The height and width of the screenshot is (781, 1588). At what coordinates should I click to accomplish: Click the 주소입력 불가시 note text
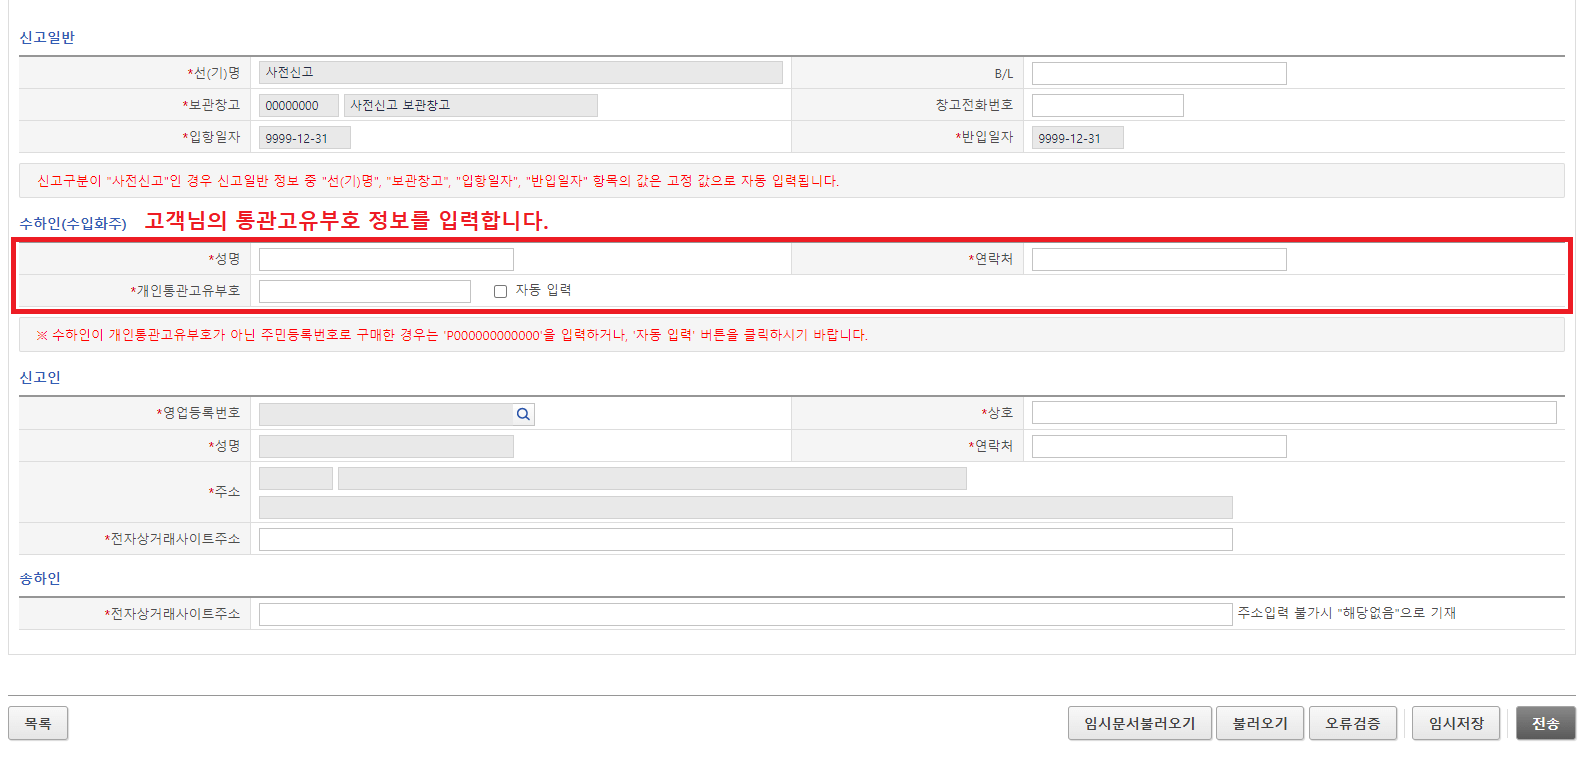(x=1347, y=613)
